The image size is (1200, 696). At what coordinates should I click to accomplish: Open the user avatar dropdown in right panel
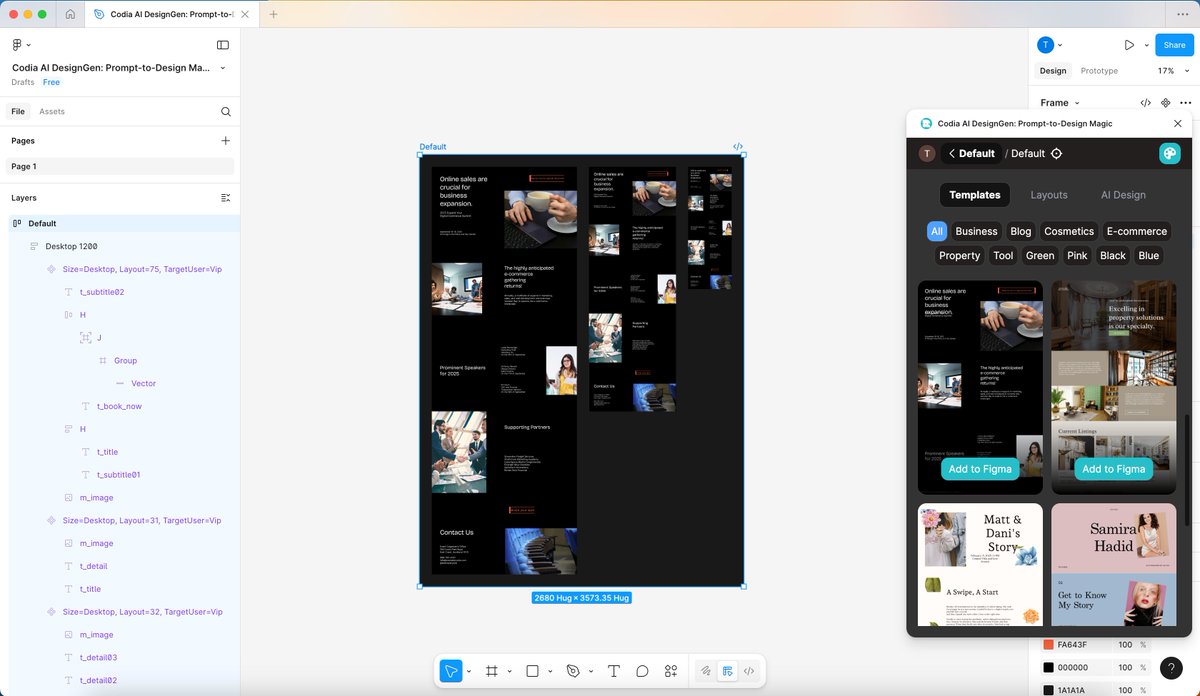1060,45
